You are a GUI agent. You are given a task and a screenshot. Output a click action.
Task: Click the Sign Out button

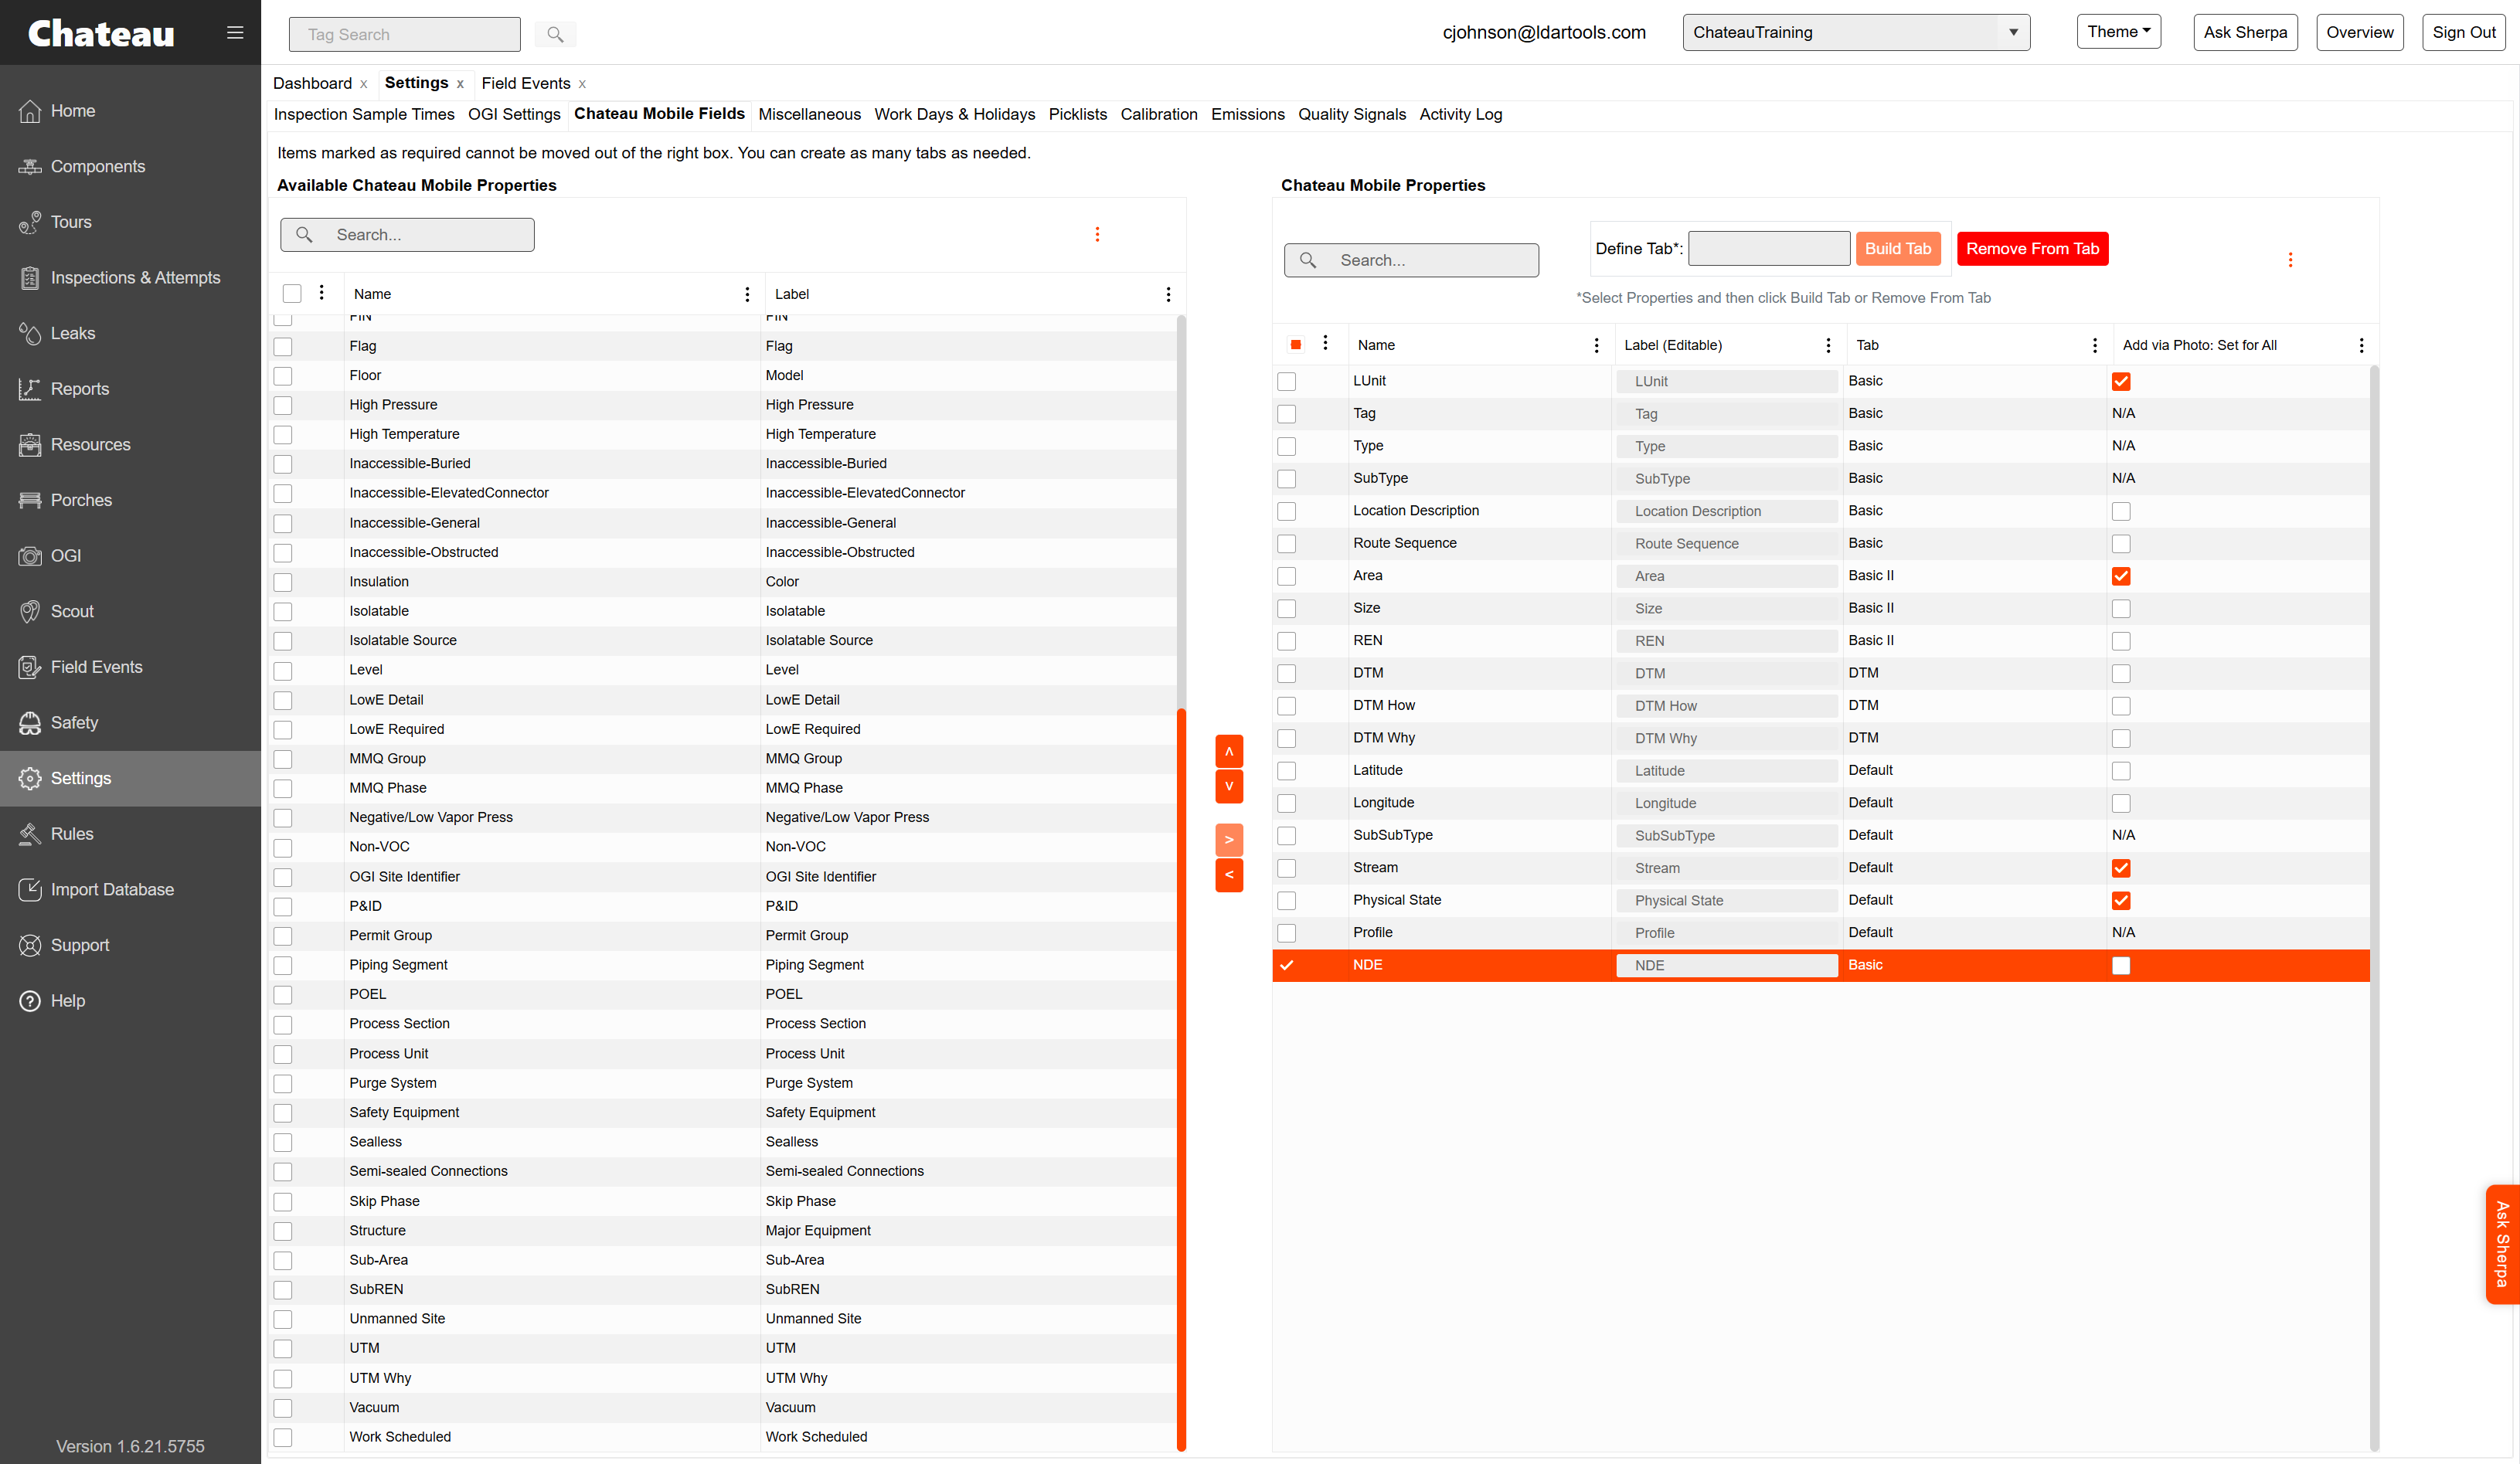(2463, 32)
